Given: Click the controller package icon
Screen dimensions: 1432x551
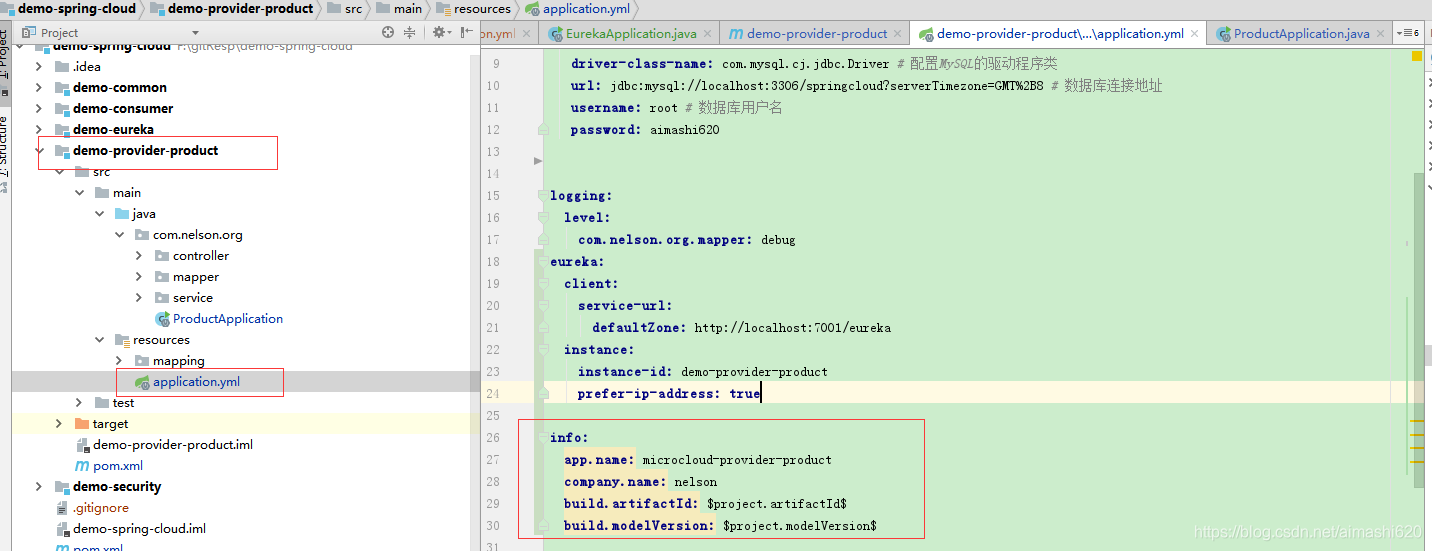Looking at the screenshot, I should 162,256.
